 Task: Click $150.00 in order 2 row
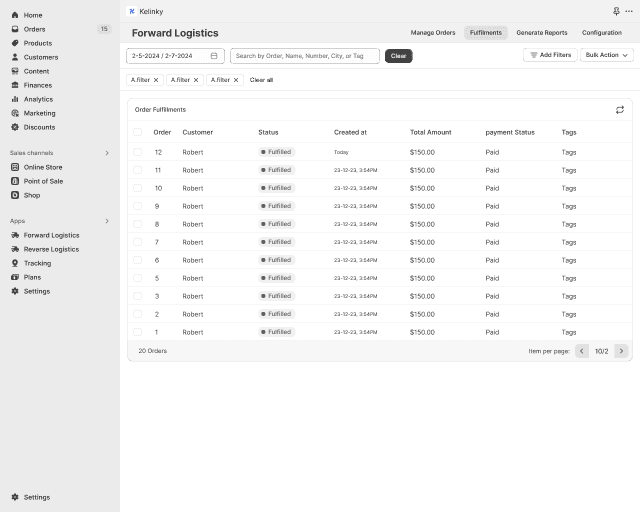422,314
